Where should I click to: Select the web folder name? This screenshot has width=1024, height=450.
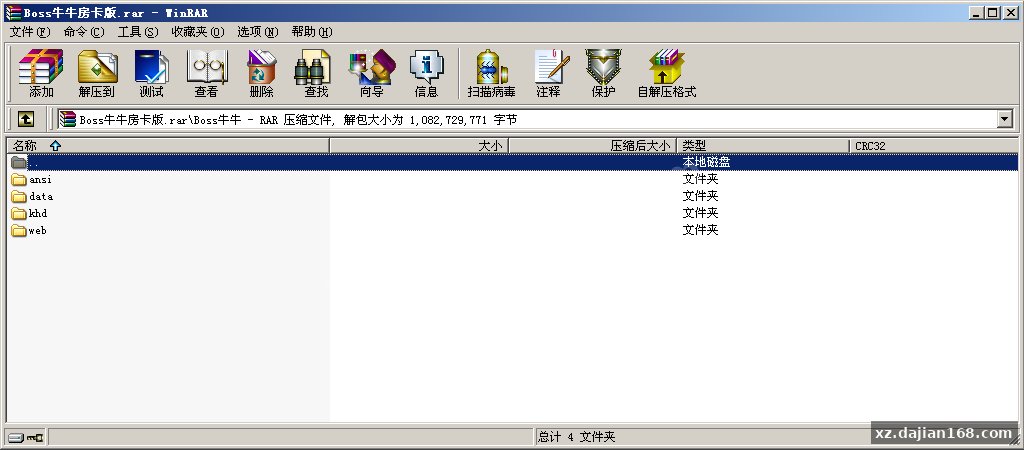[37, 230]
